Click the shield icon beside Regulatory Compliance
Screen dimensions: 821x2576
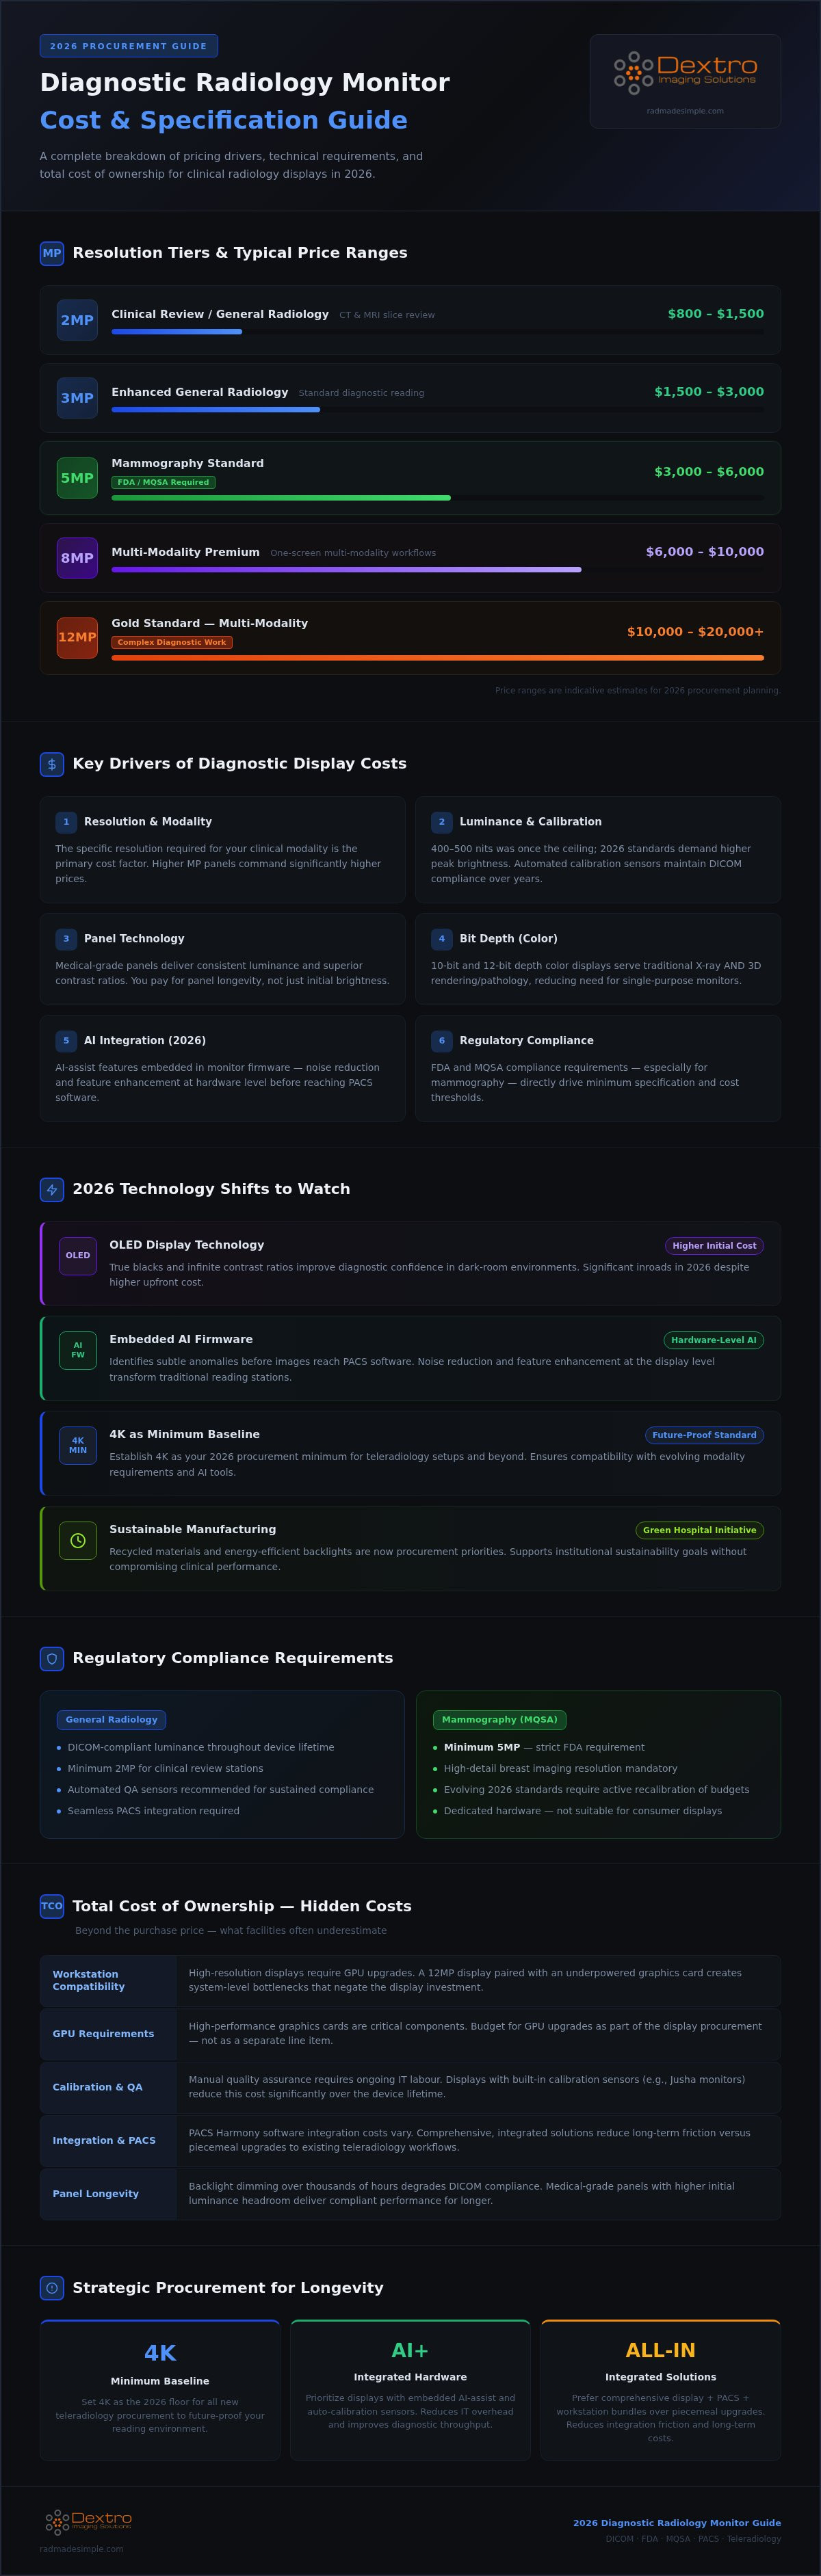52,1658
